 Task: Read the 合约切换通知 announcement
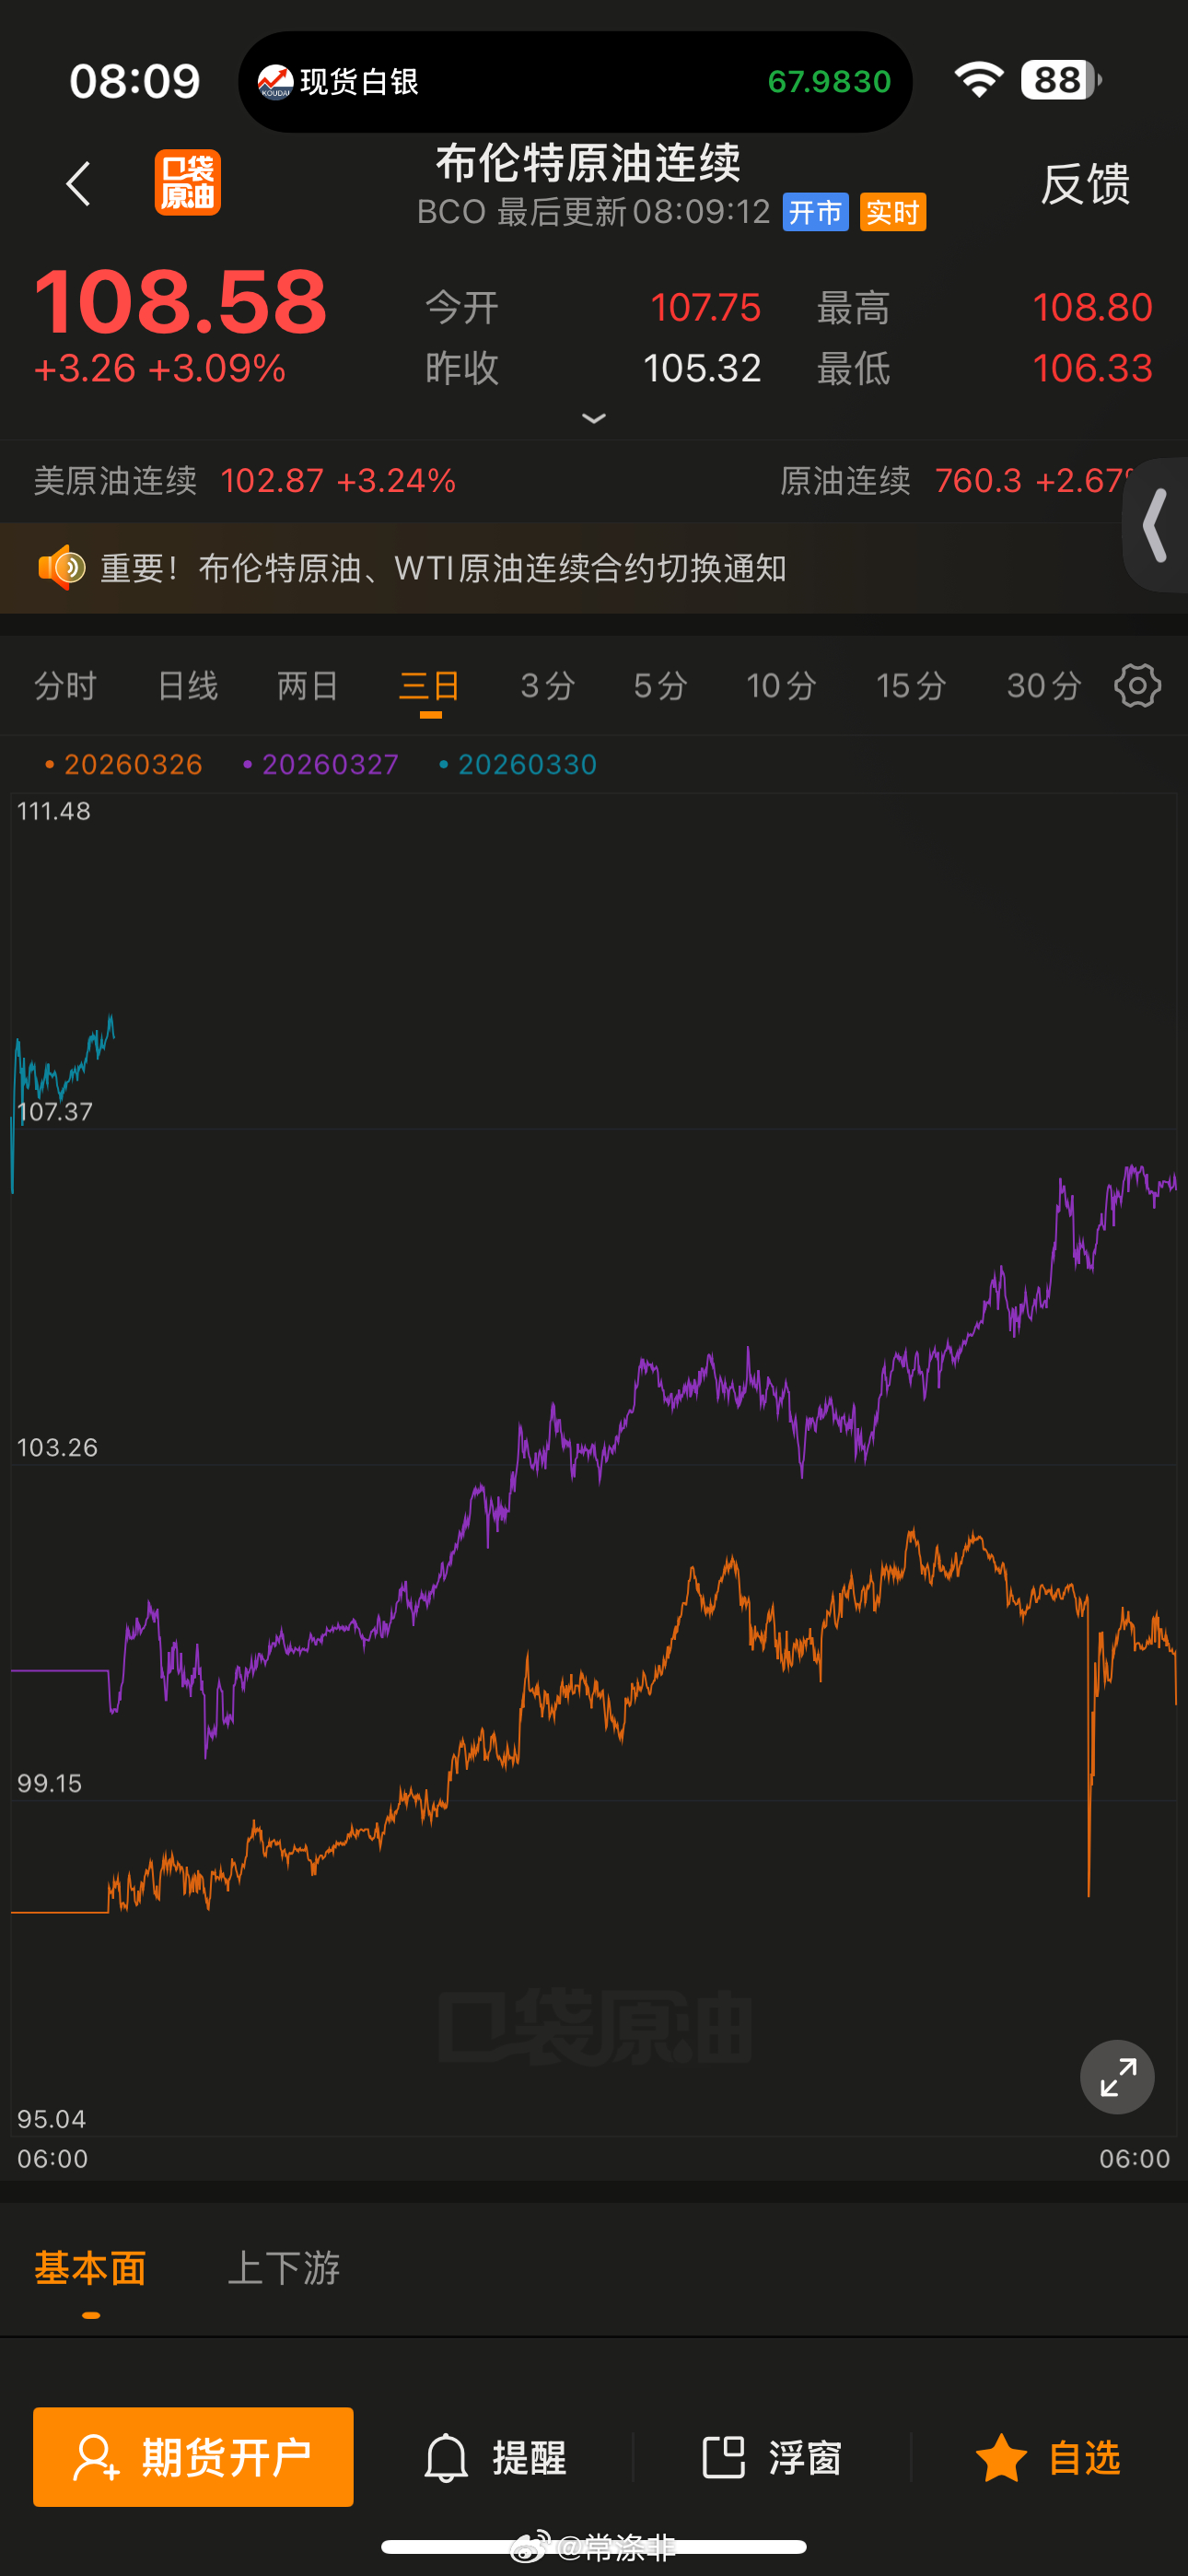443,568
